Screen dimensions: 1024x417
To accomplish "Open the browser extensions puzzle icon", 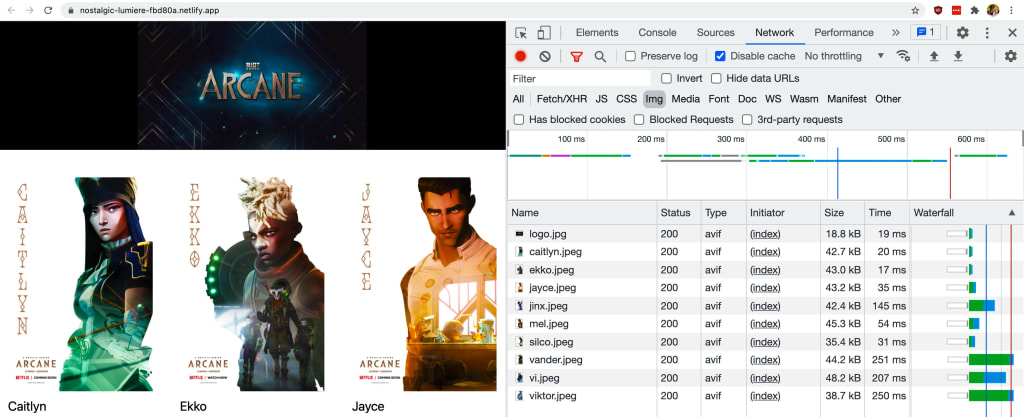I will click(975, 10).
